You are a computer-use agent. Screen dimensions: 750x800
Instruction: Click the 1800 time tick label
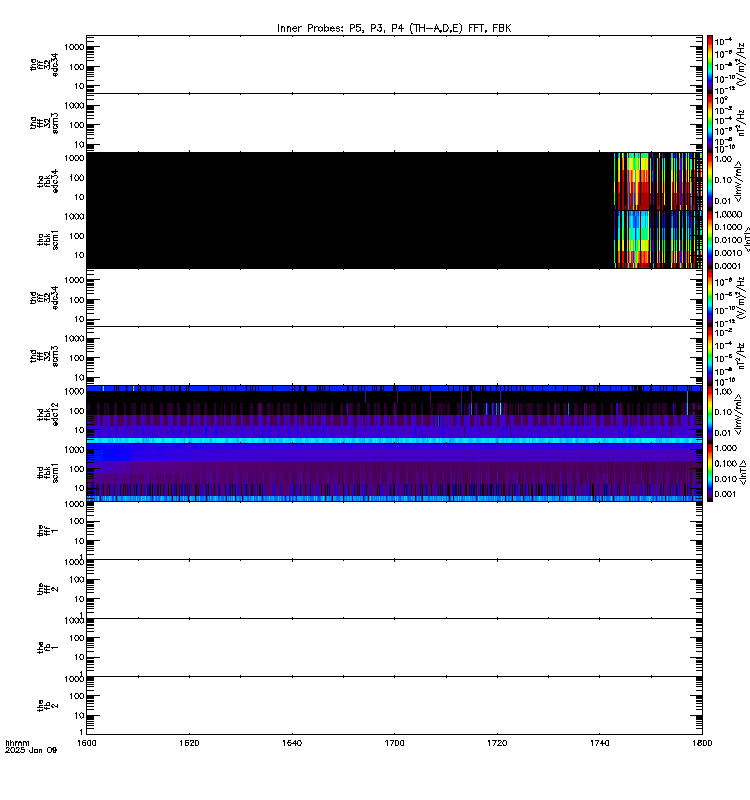point(703,743)
